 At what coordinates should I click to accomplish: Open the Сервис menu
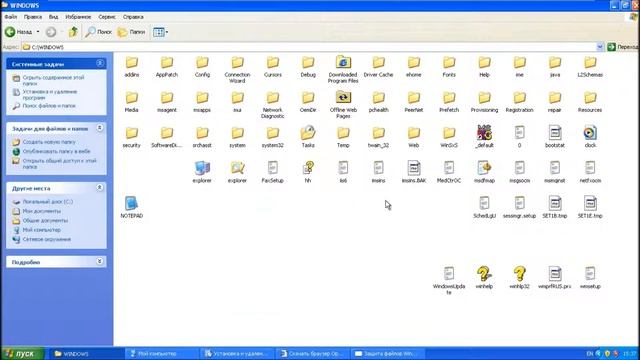click(107, 17)
